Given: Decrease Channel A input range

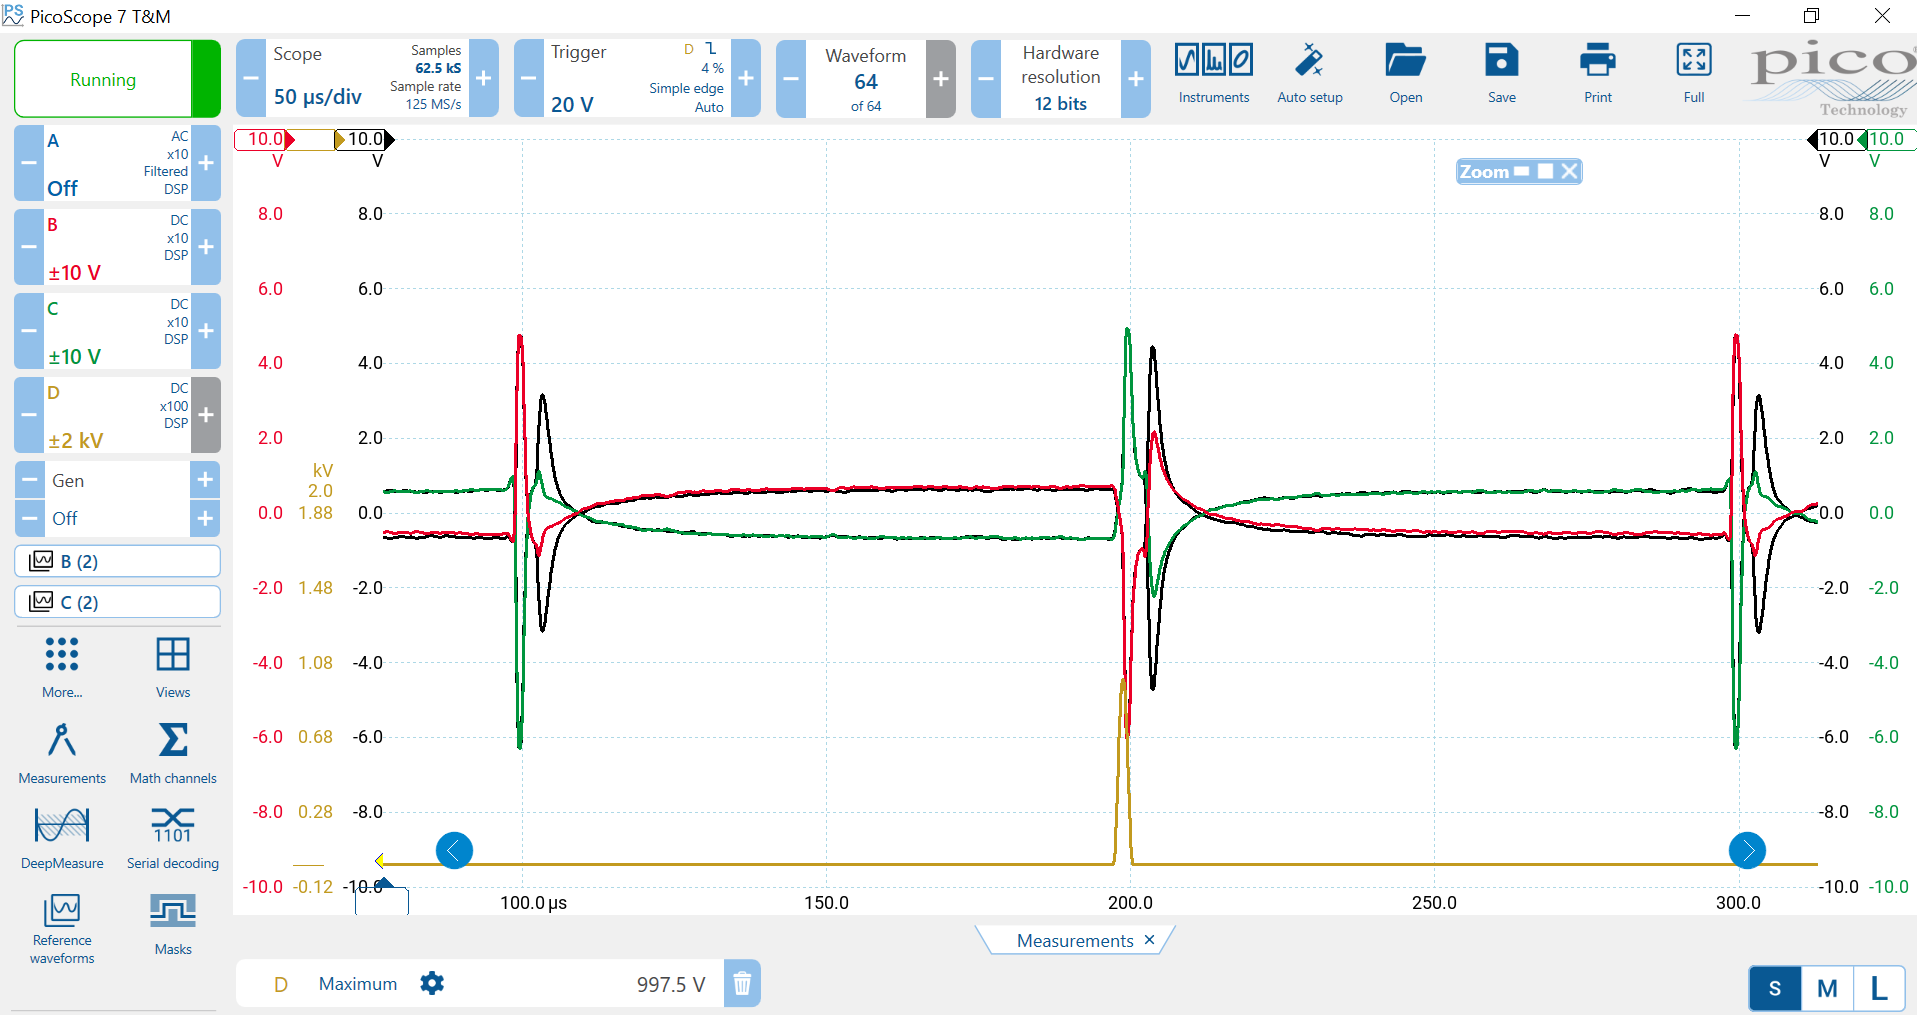Looking at the screenshot, I should pyautogui.click(x=29, y=163).
